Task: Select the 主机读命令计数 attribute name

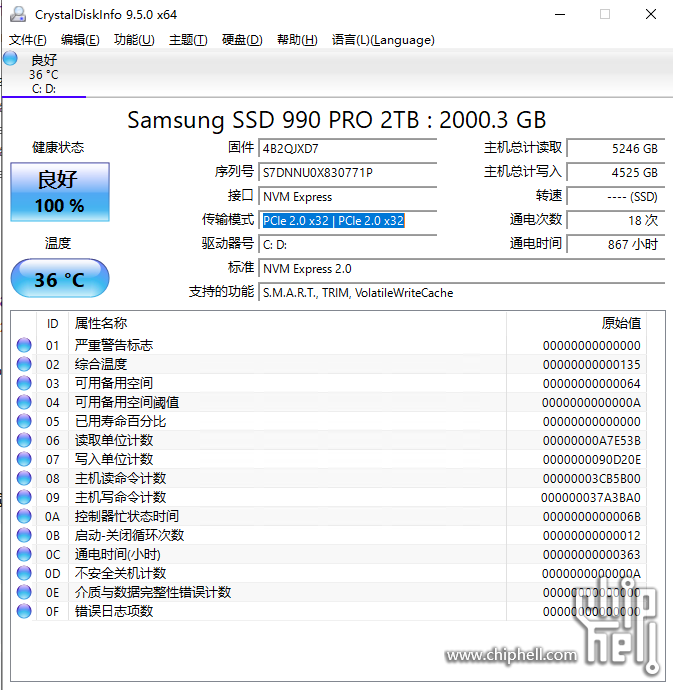Action: 120,478
